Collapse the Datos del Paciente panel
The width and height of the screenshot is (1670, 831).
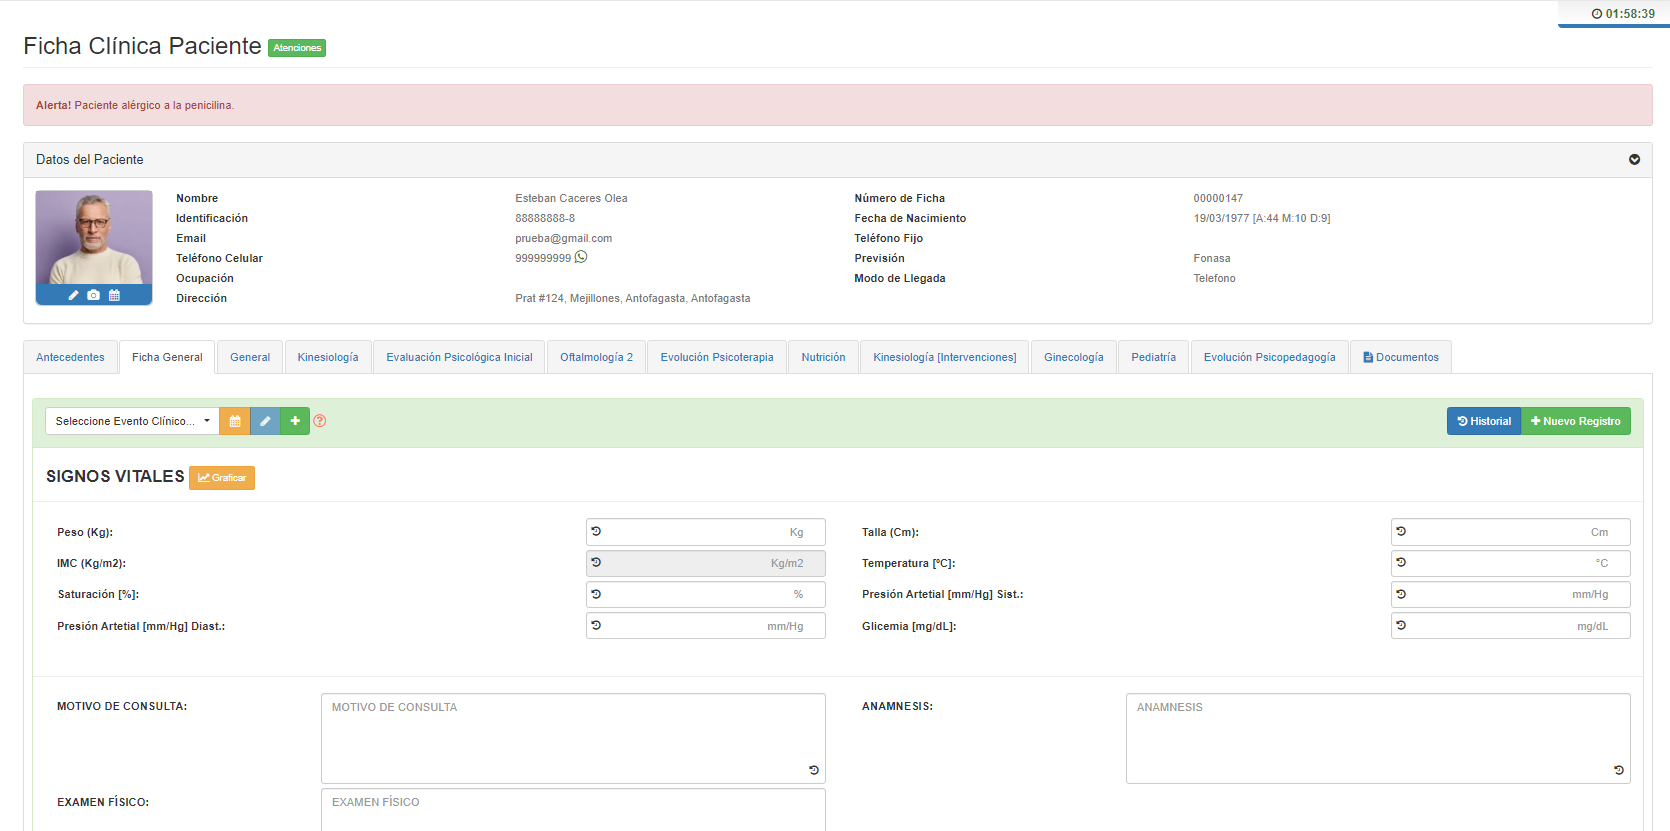pos(1634,160)
